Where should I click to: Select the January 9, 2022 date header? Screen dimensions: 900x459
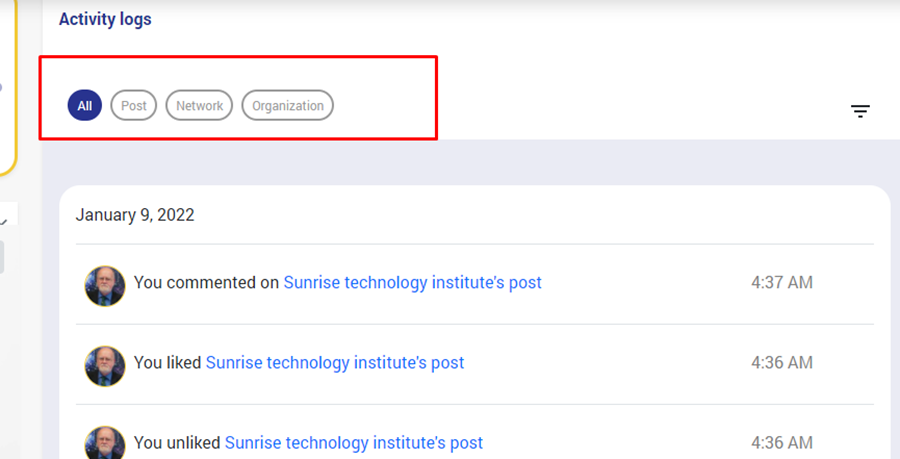click(135, 215)
